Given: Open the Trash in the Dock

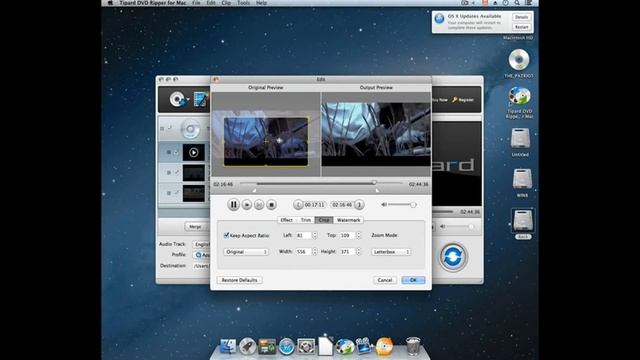Looking at the screenshot, I should pyautogui.click(x=413, y=346).
